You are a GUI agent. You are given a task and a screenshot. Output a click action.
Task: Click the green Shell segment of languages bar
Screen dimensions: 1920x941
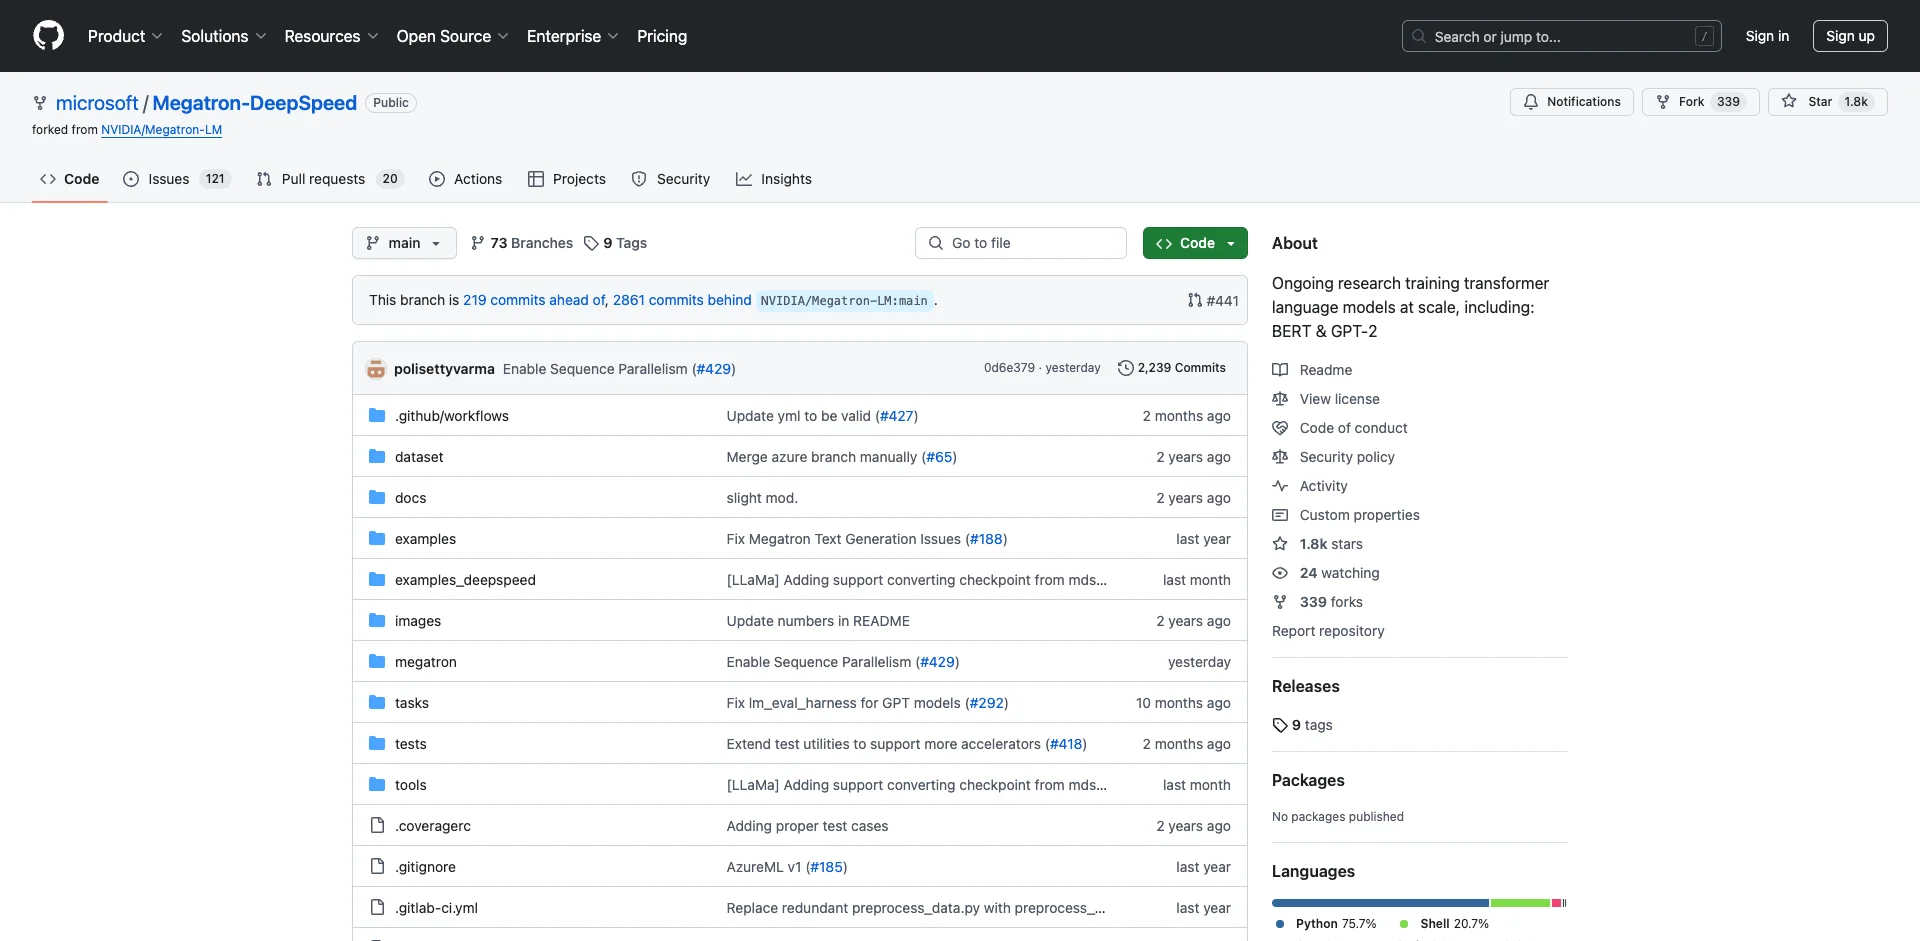[1520, 903]
